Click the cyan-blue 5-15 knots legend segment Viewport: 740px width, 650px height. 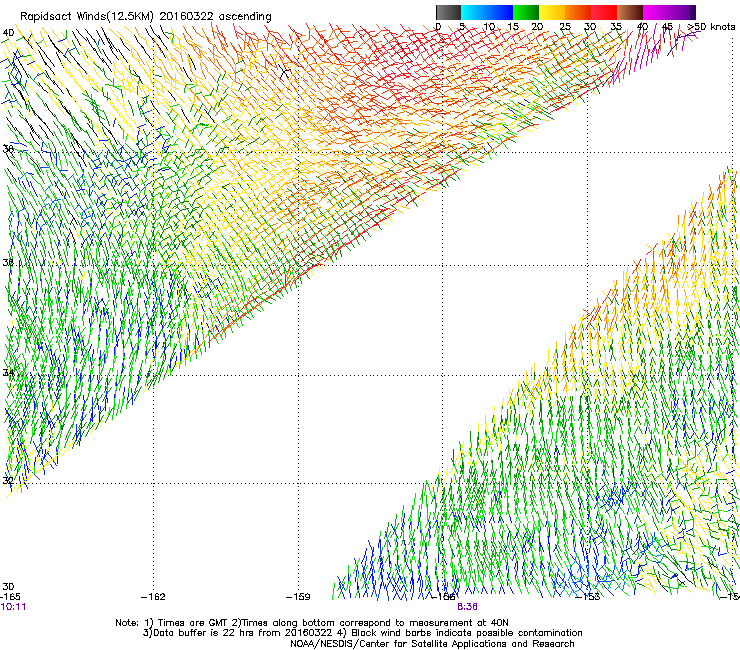tap(487, 12)
